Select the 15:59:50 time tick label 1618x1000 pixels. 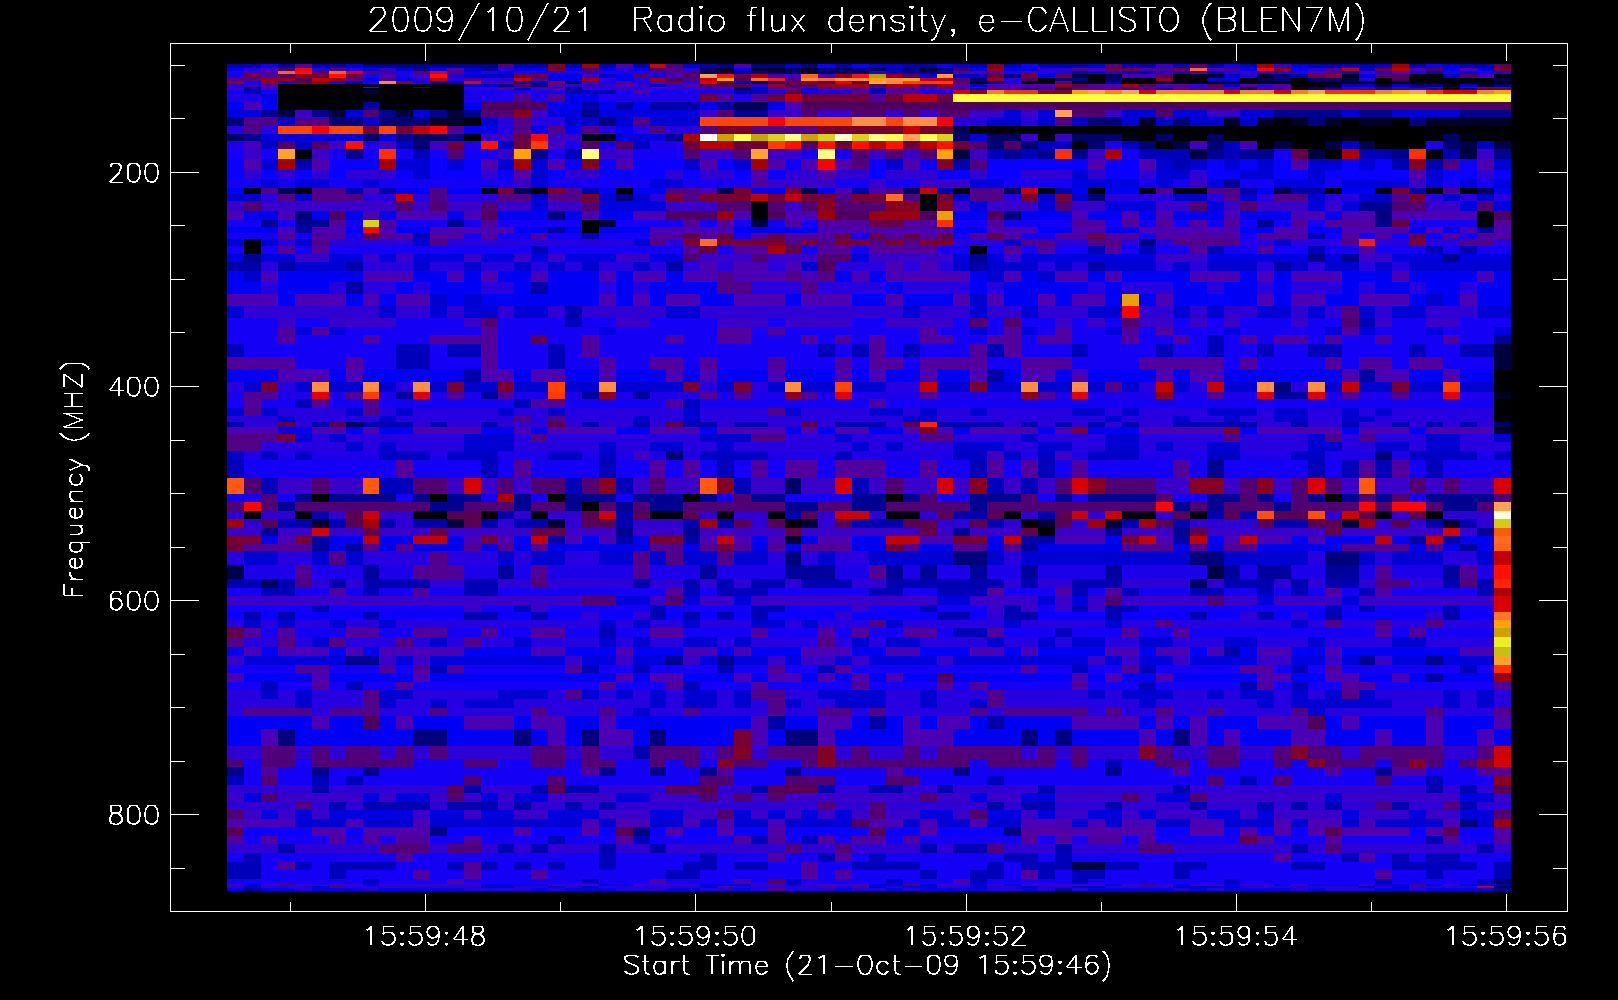tap(695, 936)
